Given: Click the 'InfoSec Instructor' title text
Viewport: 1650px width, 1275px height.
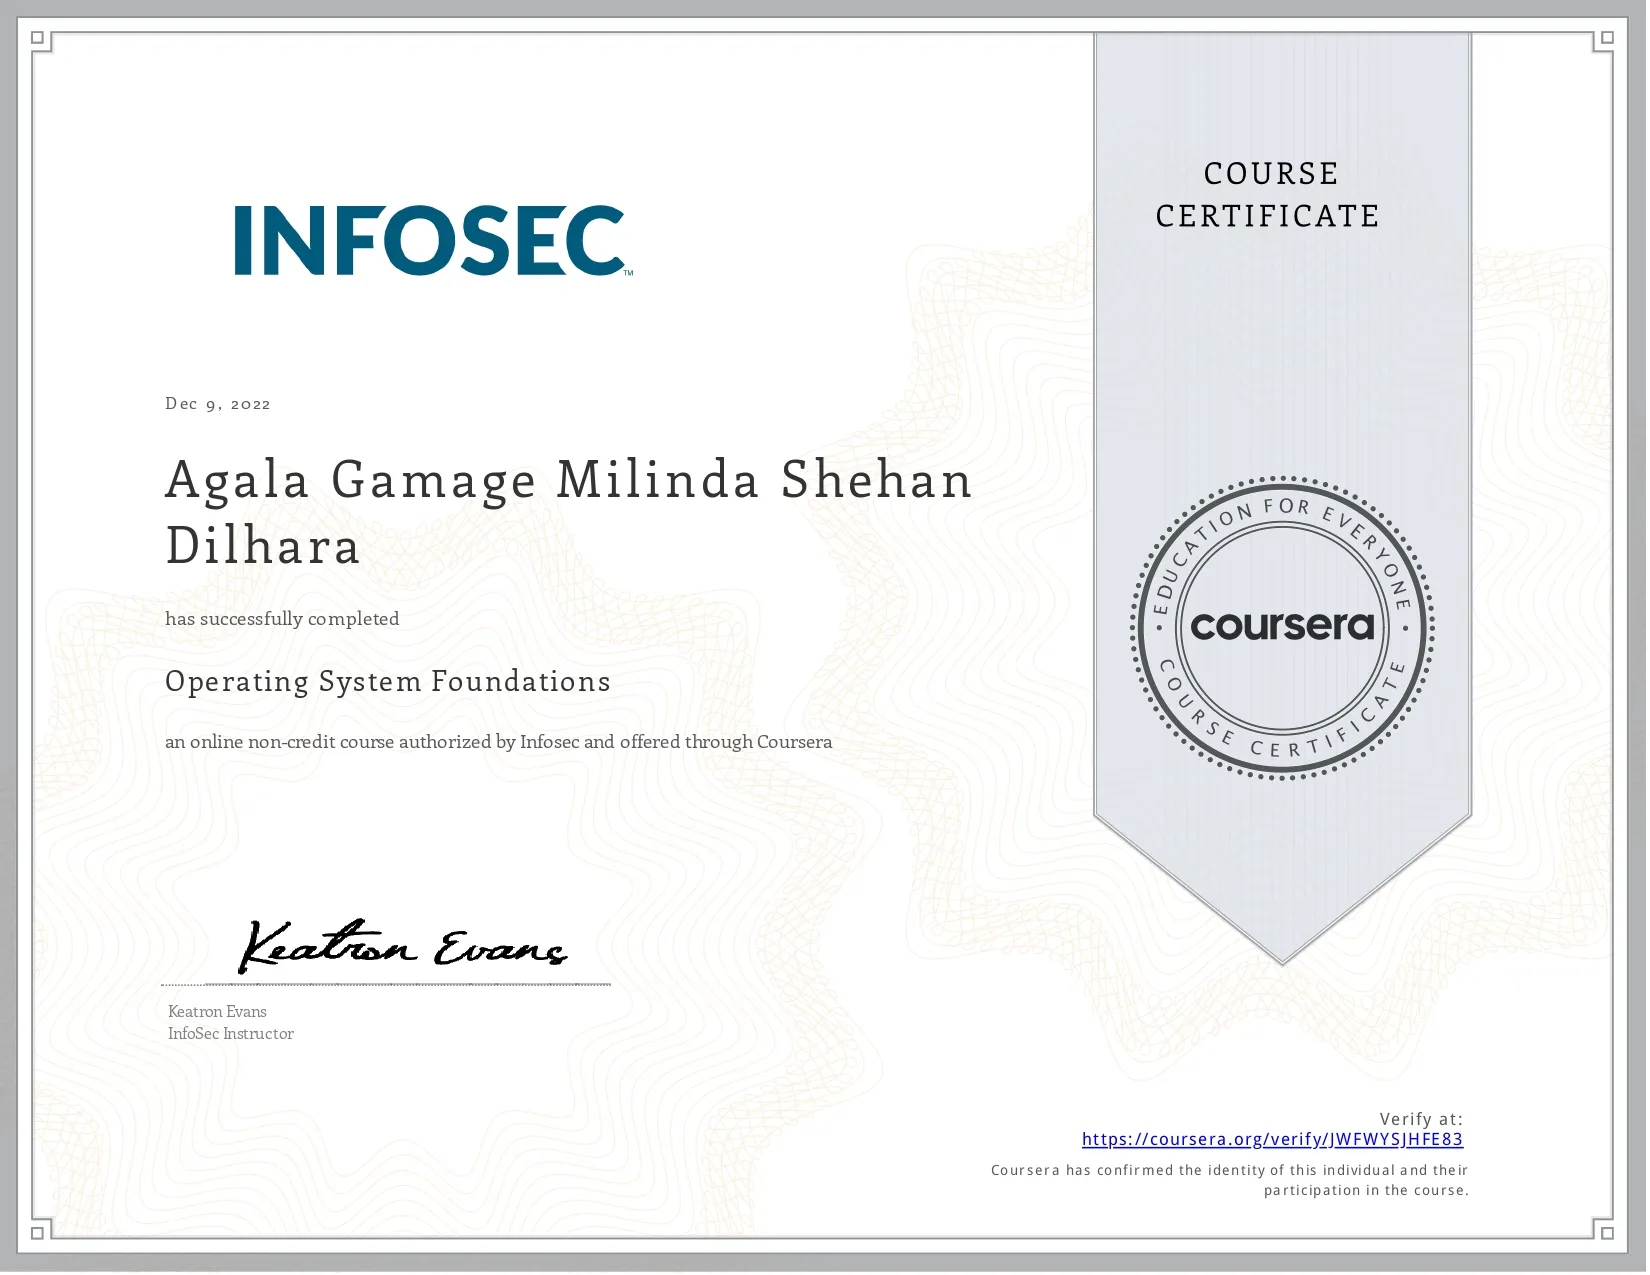Looking at the screenshot, I should coord(231,1034).
